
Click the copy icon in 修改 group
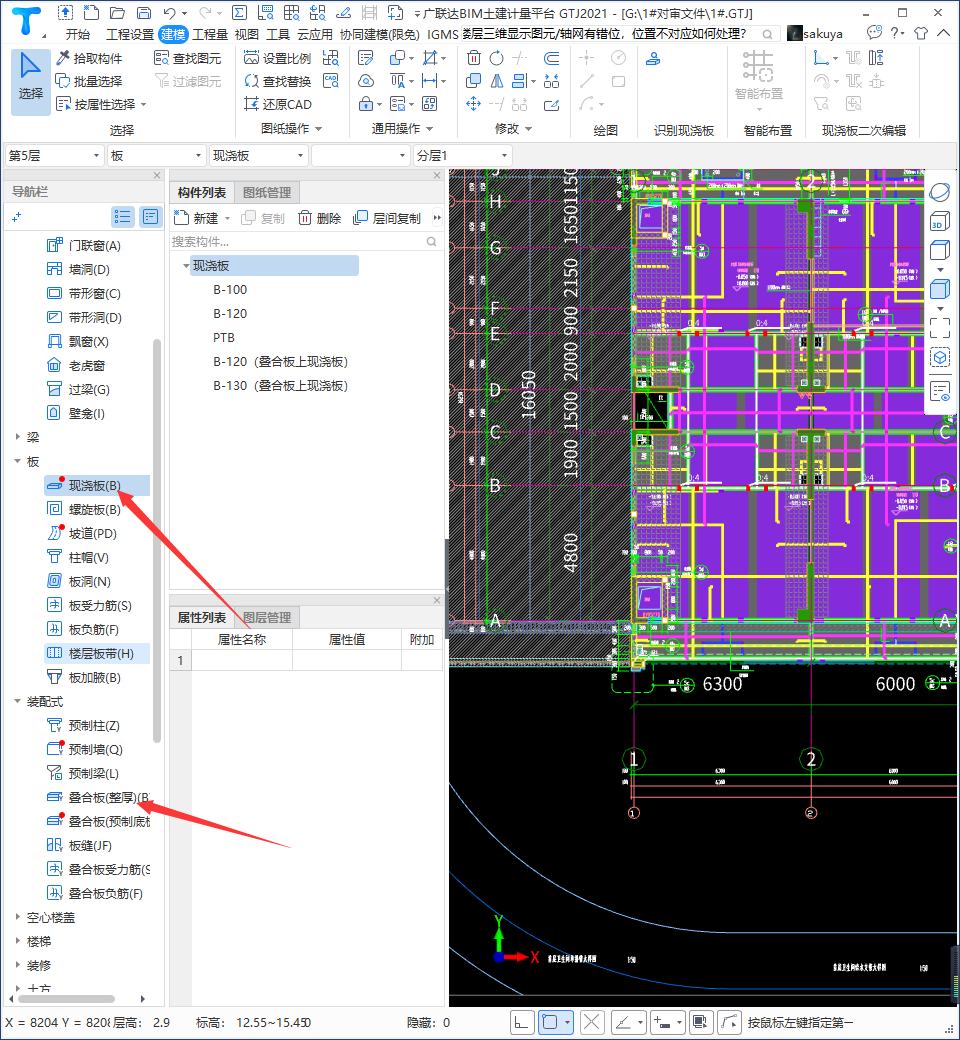pos(474,81)
